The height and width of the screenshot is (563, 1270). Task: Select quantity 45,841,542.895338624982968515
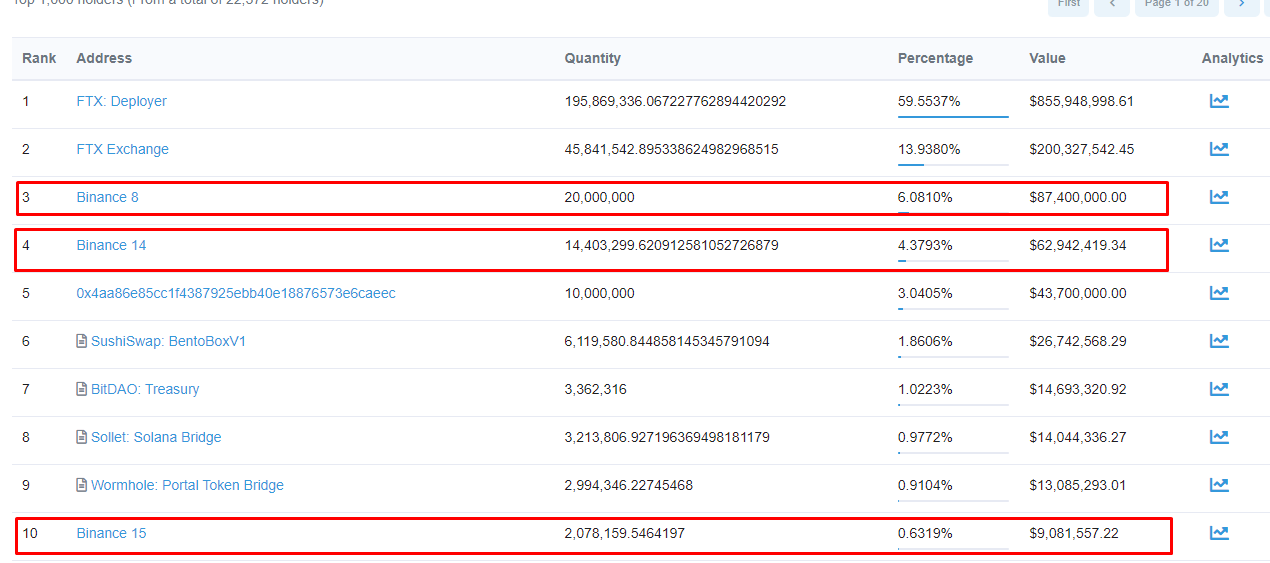click(x=672, y=149)
